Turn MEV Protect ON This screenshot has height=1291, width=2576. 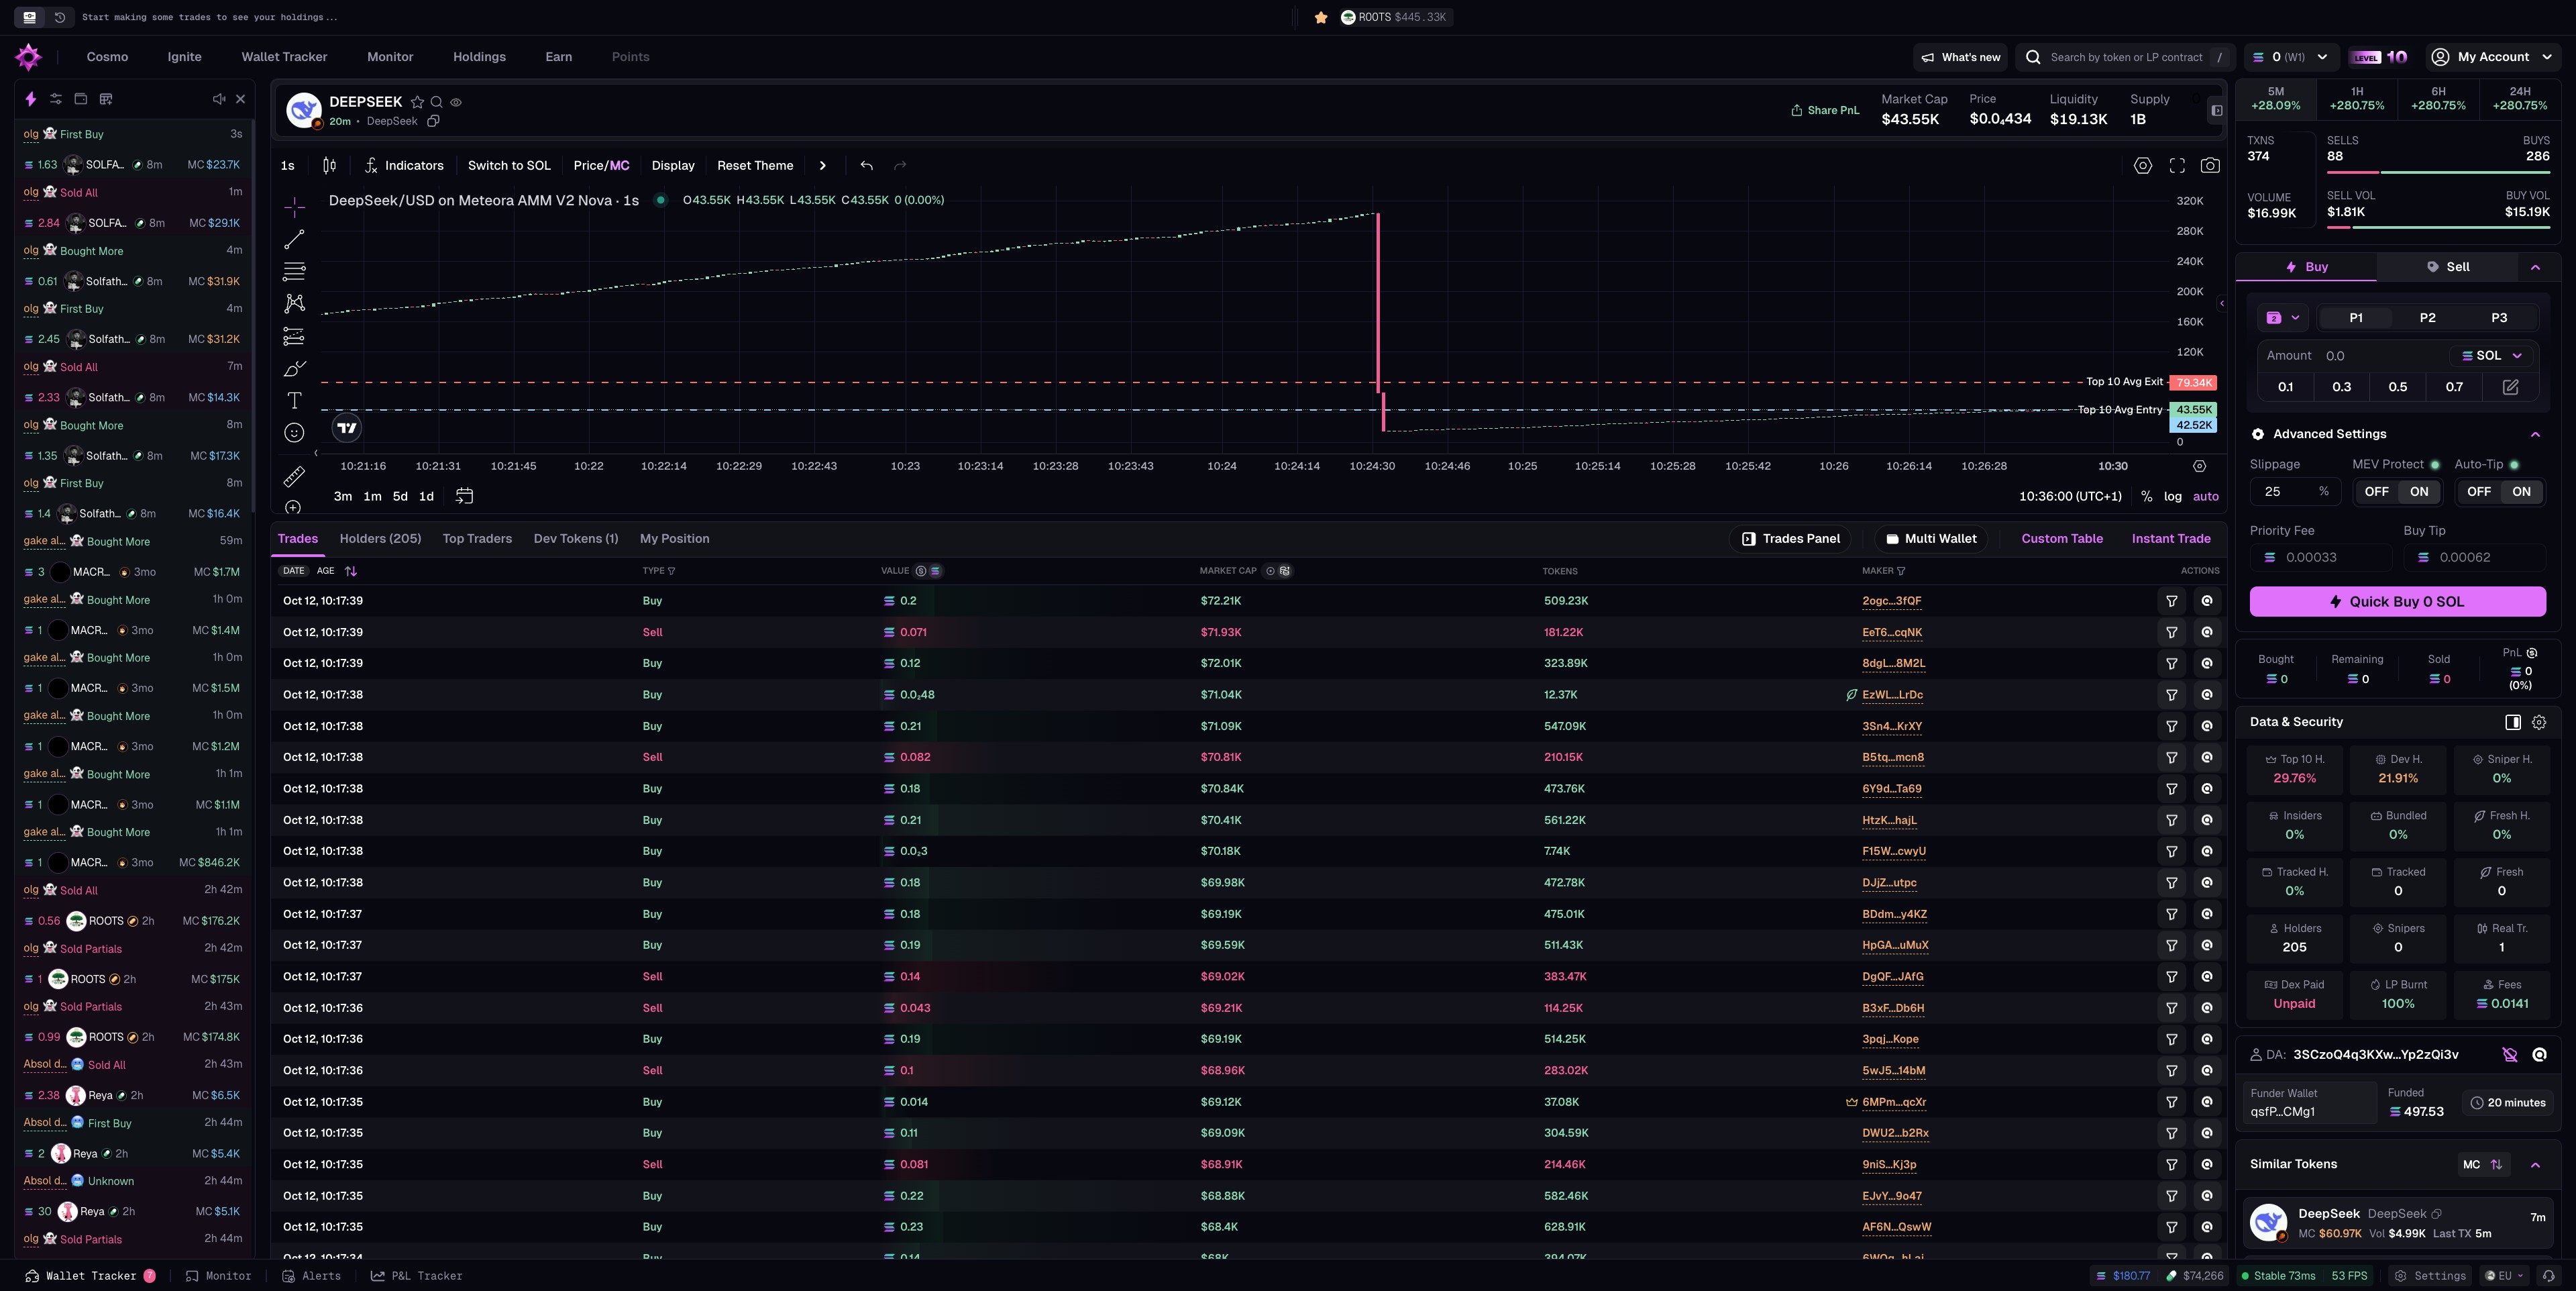click(x=2419, y=492)
